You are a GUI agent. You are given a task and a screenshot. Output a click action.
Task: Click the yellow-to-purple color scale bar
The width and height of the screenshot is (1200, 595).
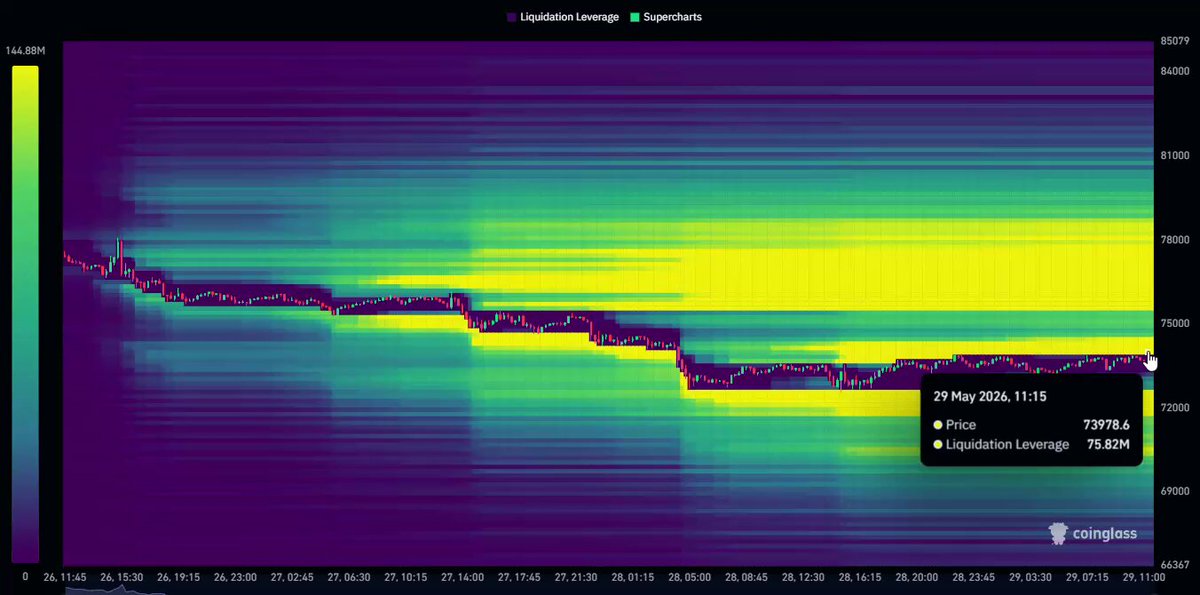(25, 314)
